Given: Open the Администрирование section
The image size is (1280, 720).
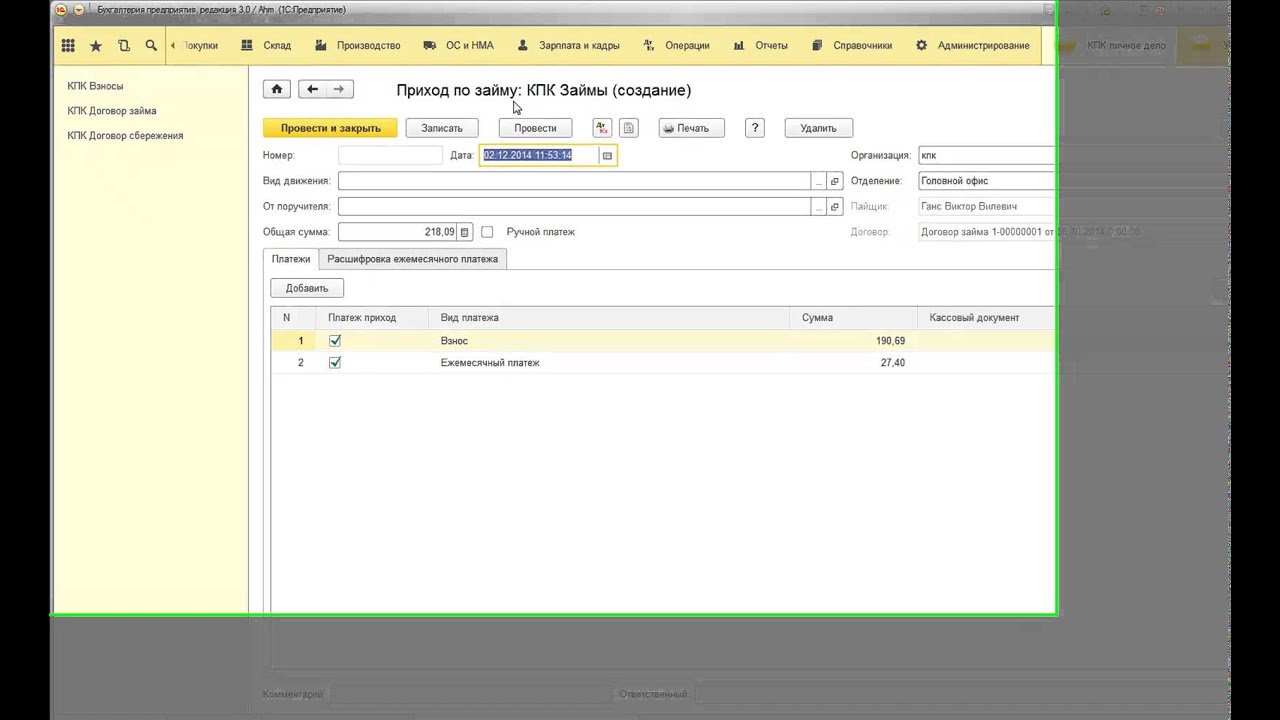Looking at the screenshot, I should (973, 45).
